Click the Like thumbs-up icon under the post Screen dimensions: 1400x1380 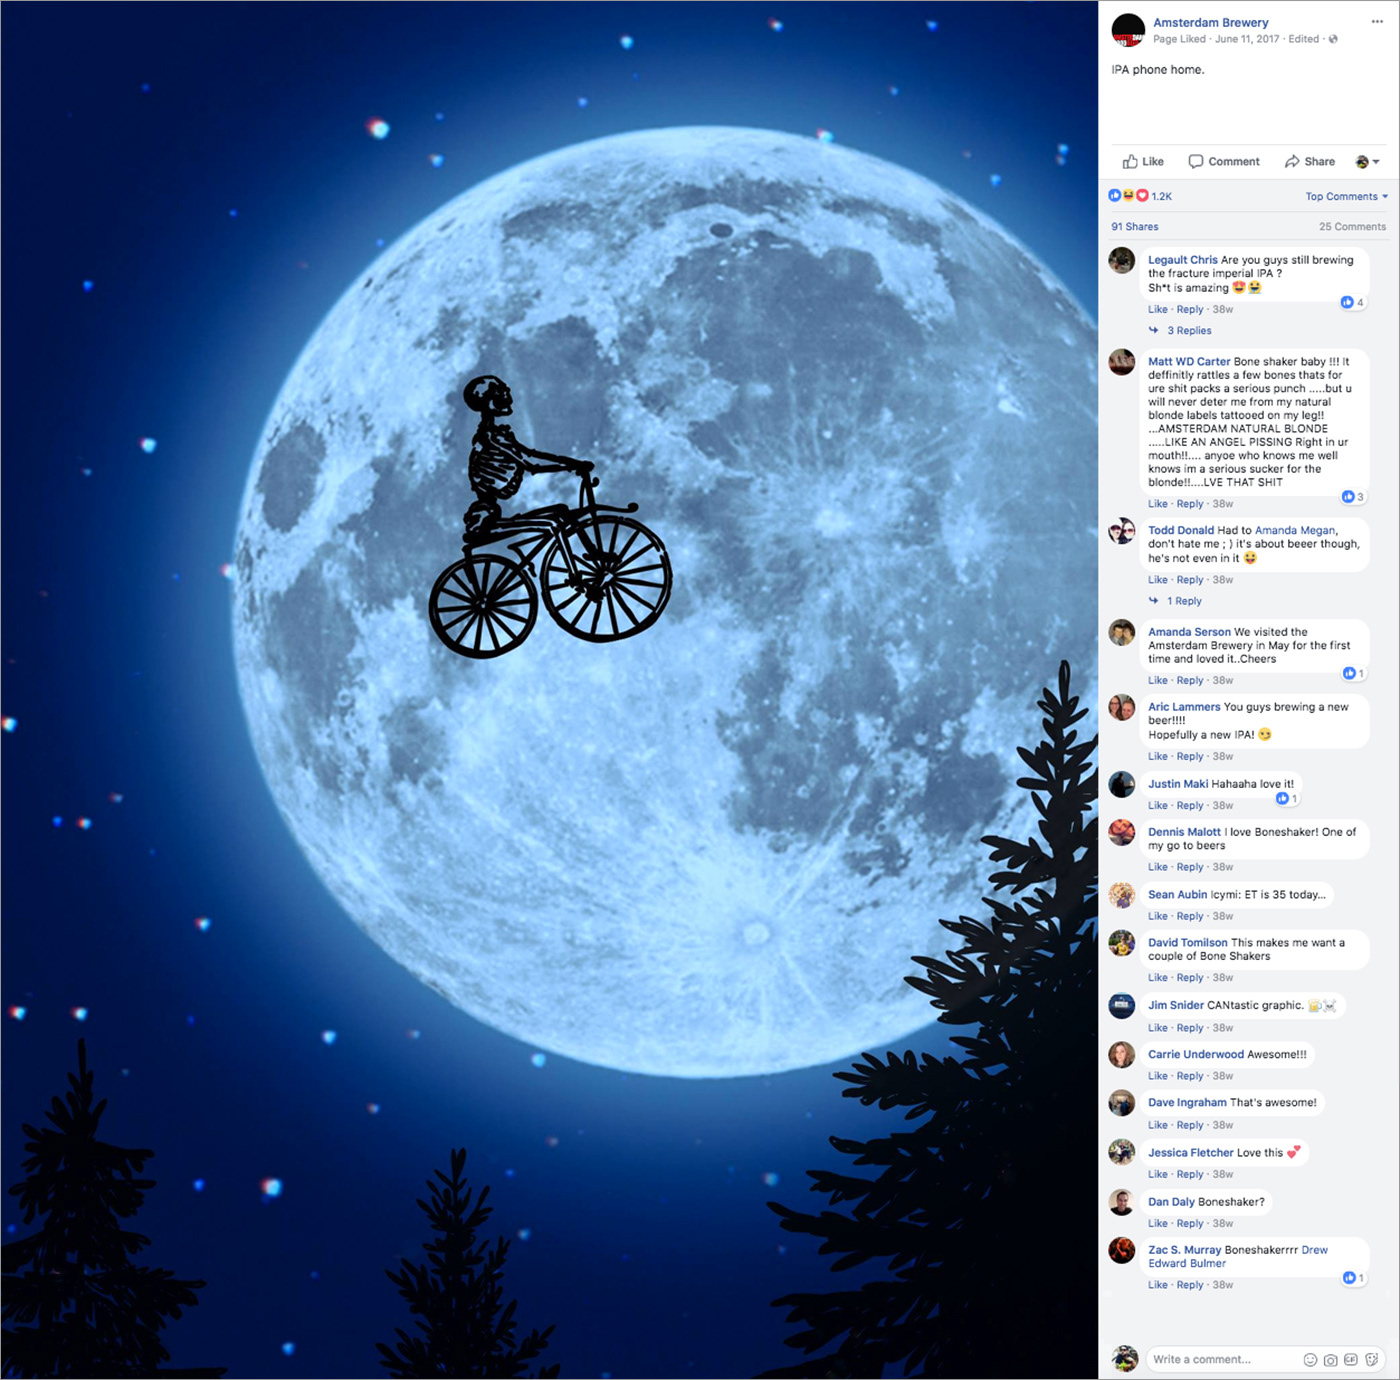(1130, 161)
